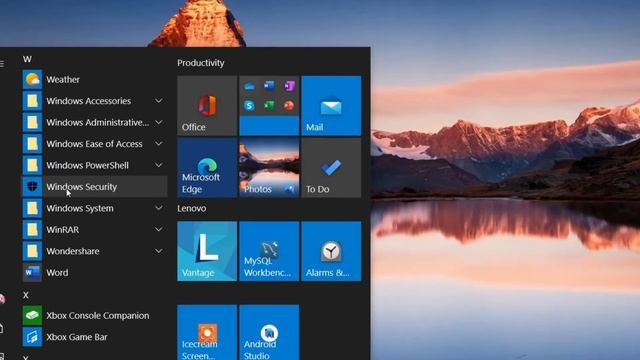Open the MySQL Workbench tile
640x360 pixels.
[x=269, y=251]
